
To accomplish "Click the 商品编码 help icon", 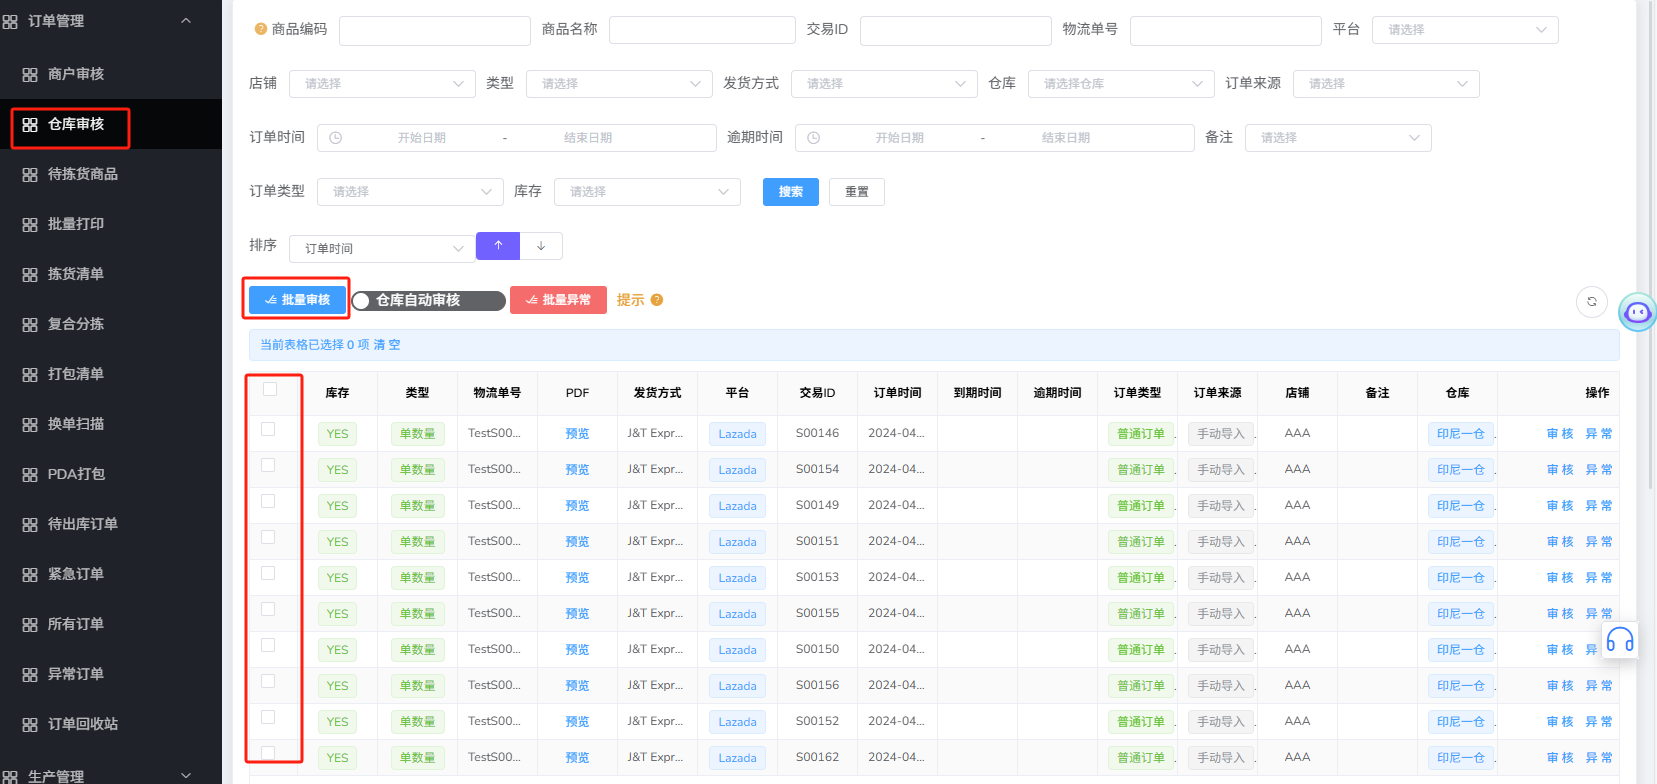I will 261,30.
